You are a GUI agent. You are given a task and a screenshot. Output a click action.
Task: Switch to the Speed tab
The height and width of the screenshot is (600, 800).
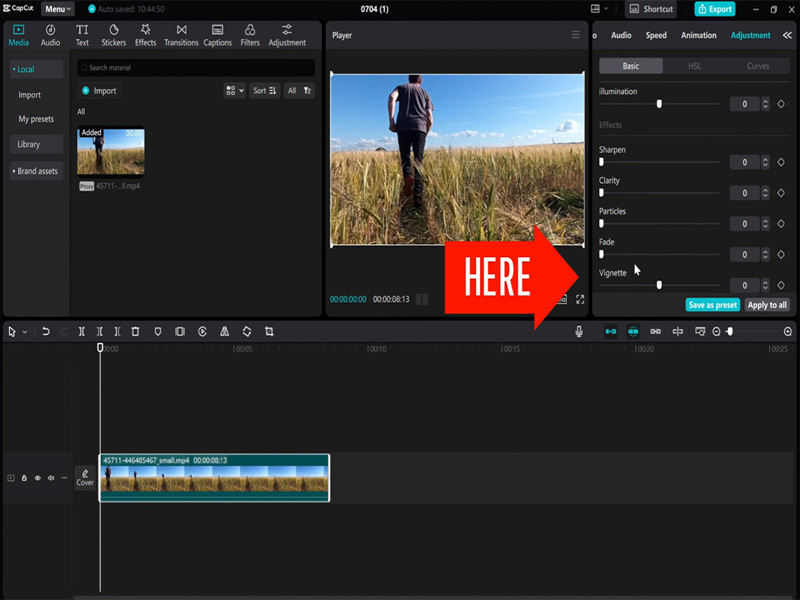pos(656,35)
